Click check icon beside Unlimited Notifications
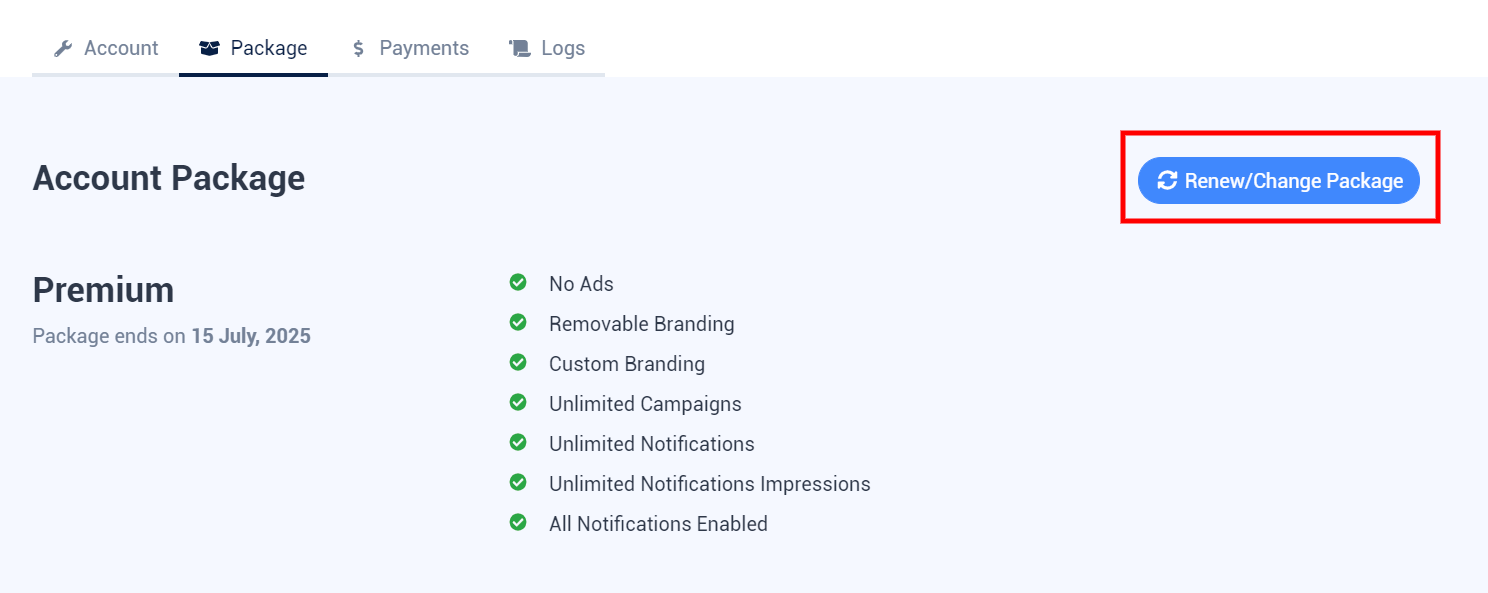Viewport: 1488px width, 593px height. pyautogui.click(x=518, y=443)
